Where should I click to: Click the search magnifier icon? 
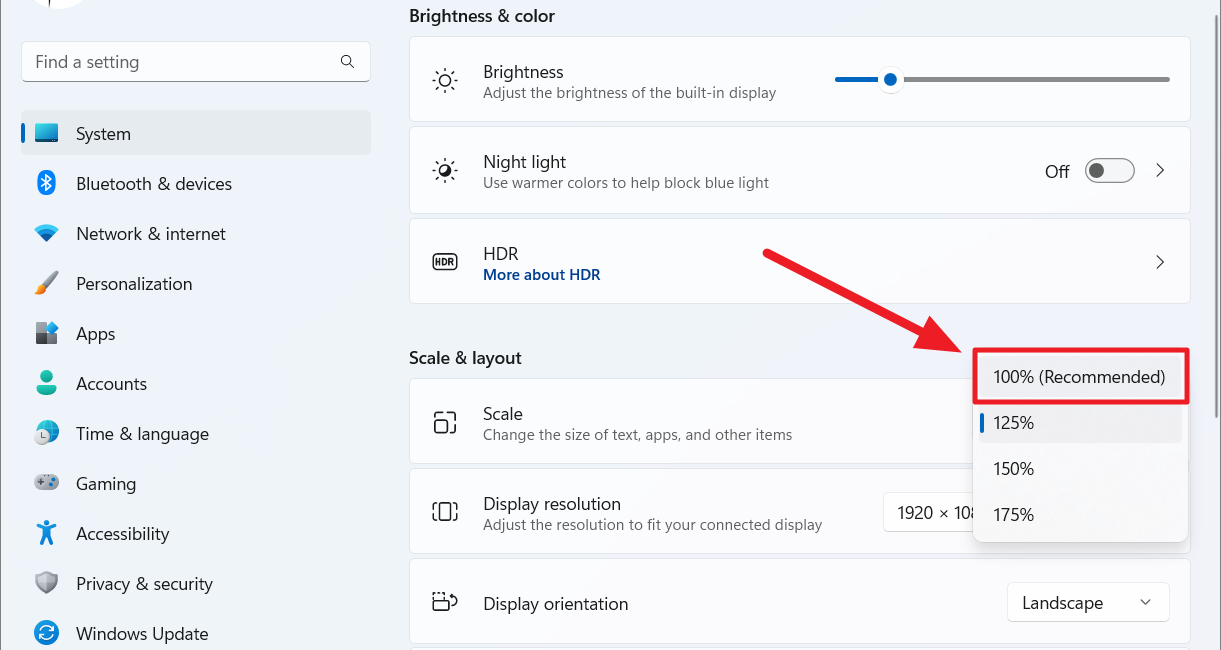click(347, 62)
